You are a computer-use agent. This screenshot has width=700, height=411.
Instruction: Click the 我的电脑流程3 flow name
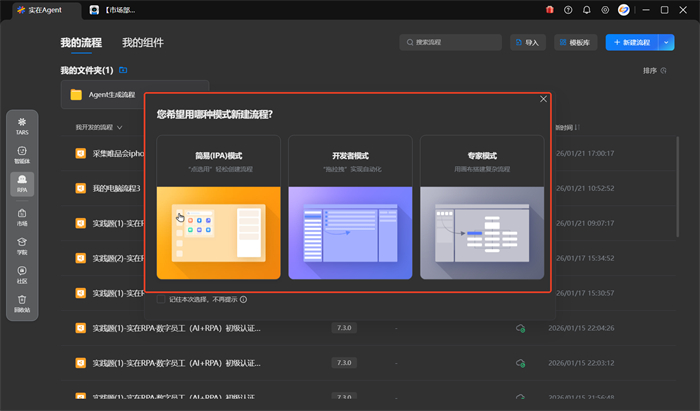click(117, 188)
